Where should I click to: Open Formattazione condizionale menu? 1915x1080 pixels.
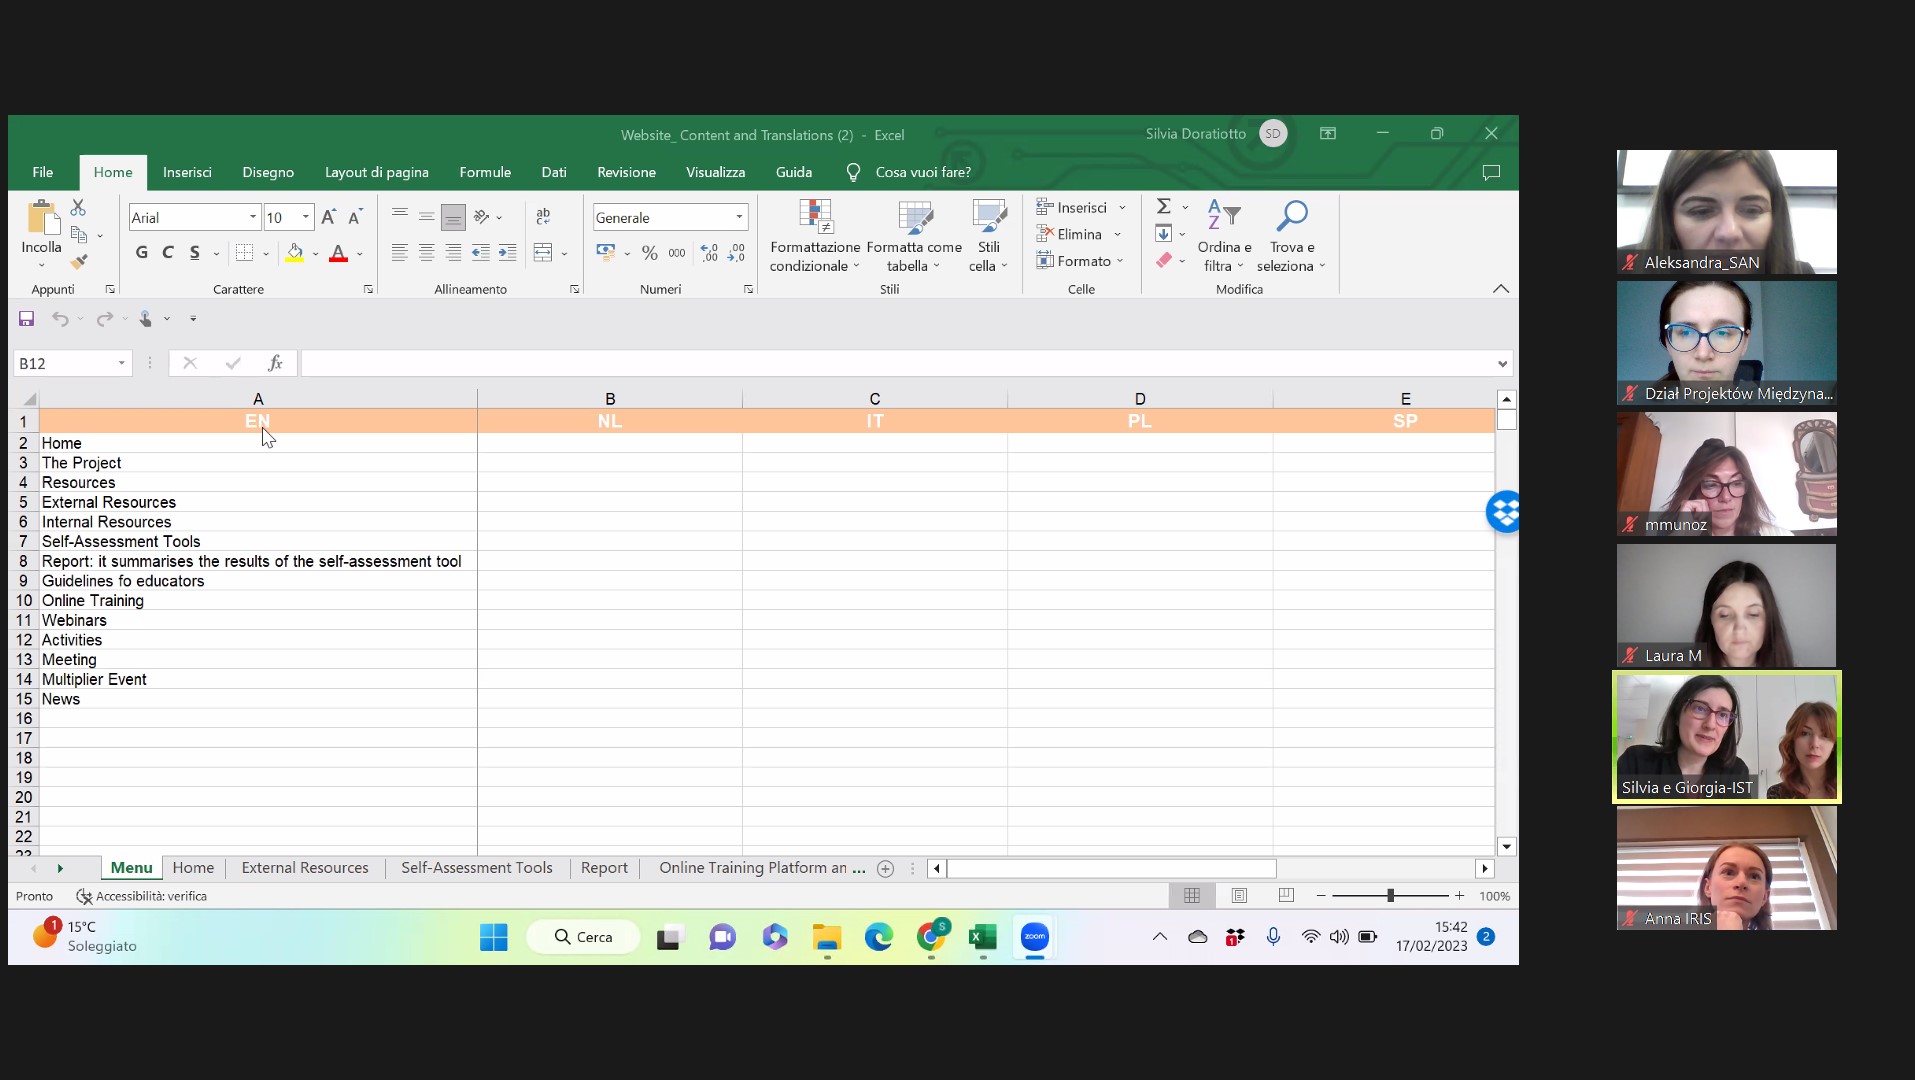coord(815,236)
